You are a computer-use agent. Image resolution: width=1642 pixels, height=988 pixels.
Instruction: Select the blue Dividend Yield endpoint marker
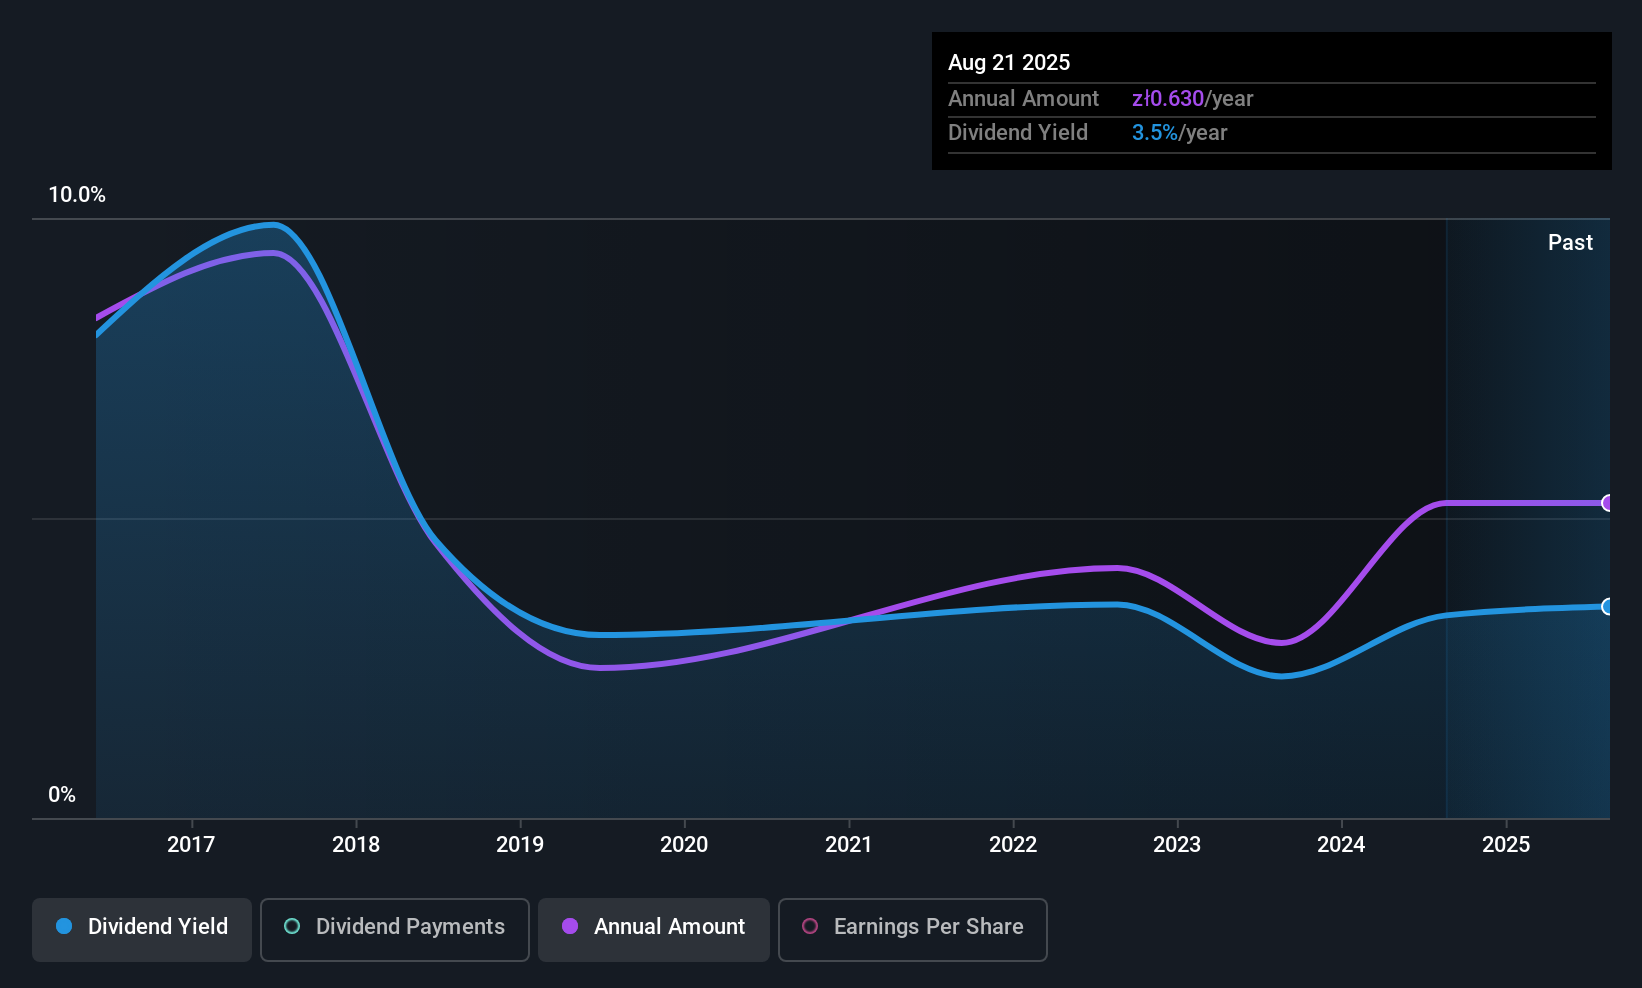(1606, 607)
